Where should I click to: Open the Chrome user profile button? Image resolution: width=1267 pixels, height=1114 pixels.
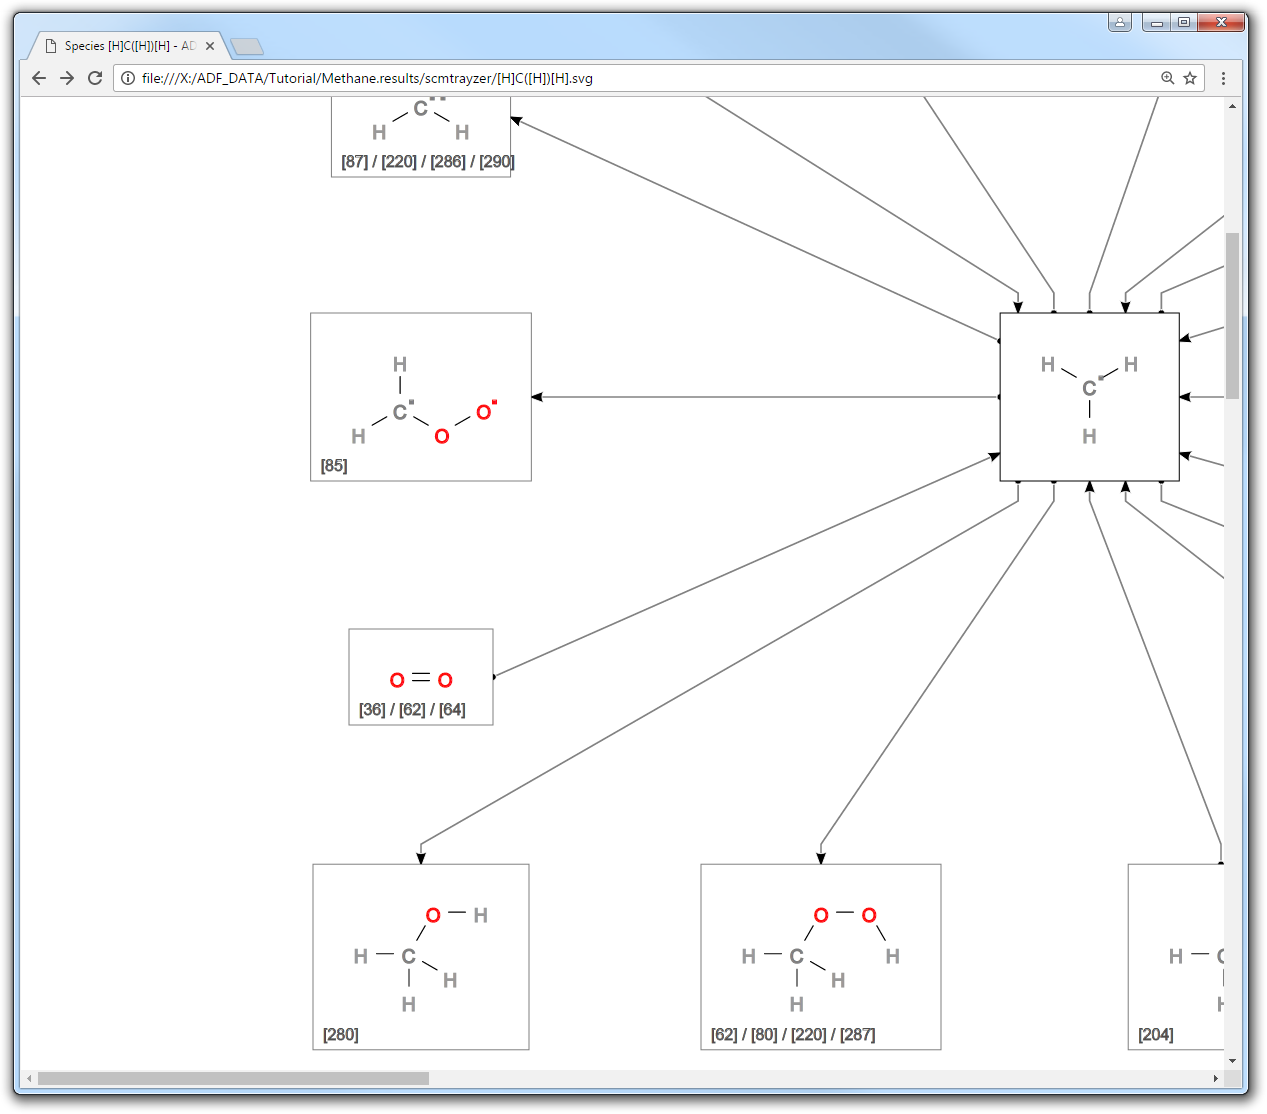tap(1120, 22)
